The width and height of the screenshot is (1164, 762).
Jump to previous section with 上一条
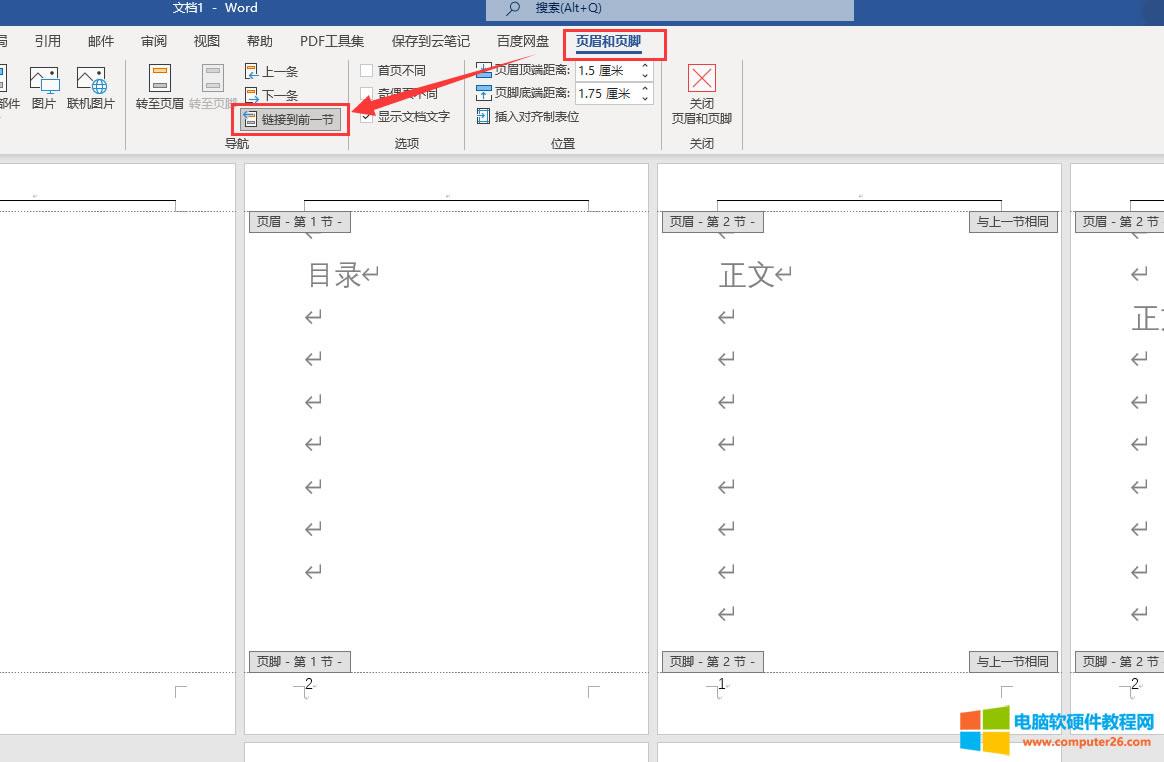pyautogui.click(x=272, y=71)
